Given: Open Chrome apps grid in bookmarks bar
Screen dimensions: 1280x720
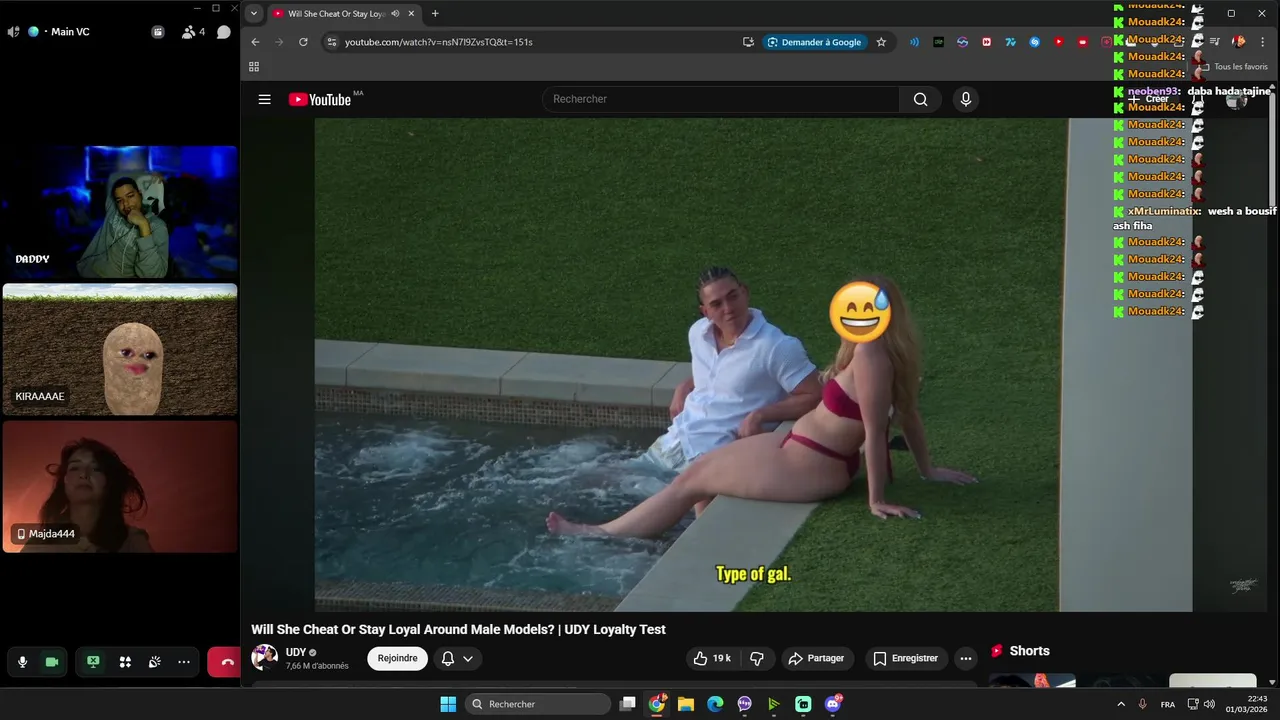Looking at the screenshot, I should click(x=254, y=67).
